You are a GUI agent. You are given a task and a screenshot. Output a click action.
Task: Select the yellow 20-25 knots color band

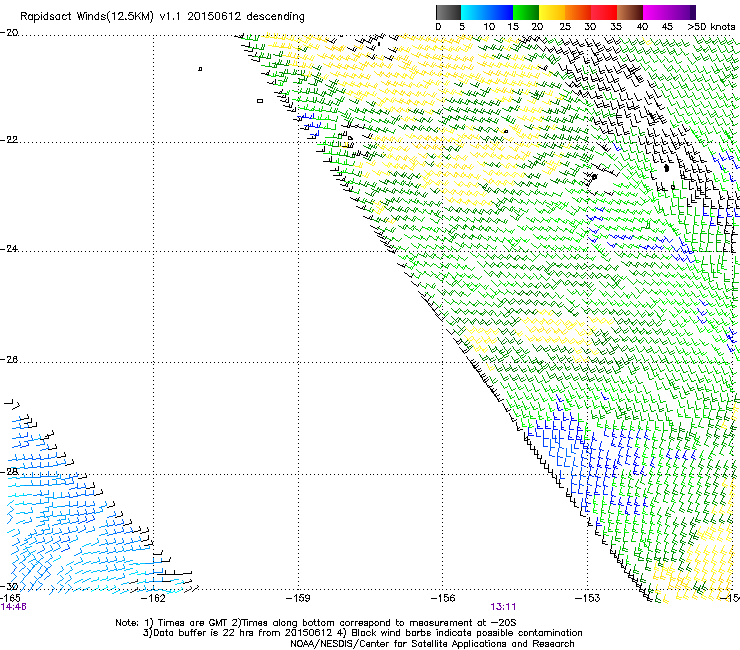552,12
